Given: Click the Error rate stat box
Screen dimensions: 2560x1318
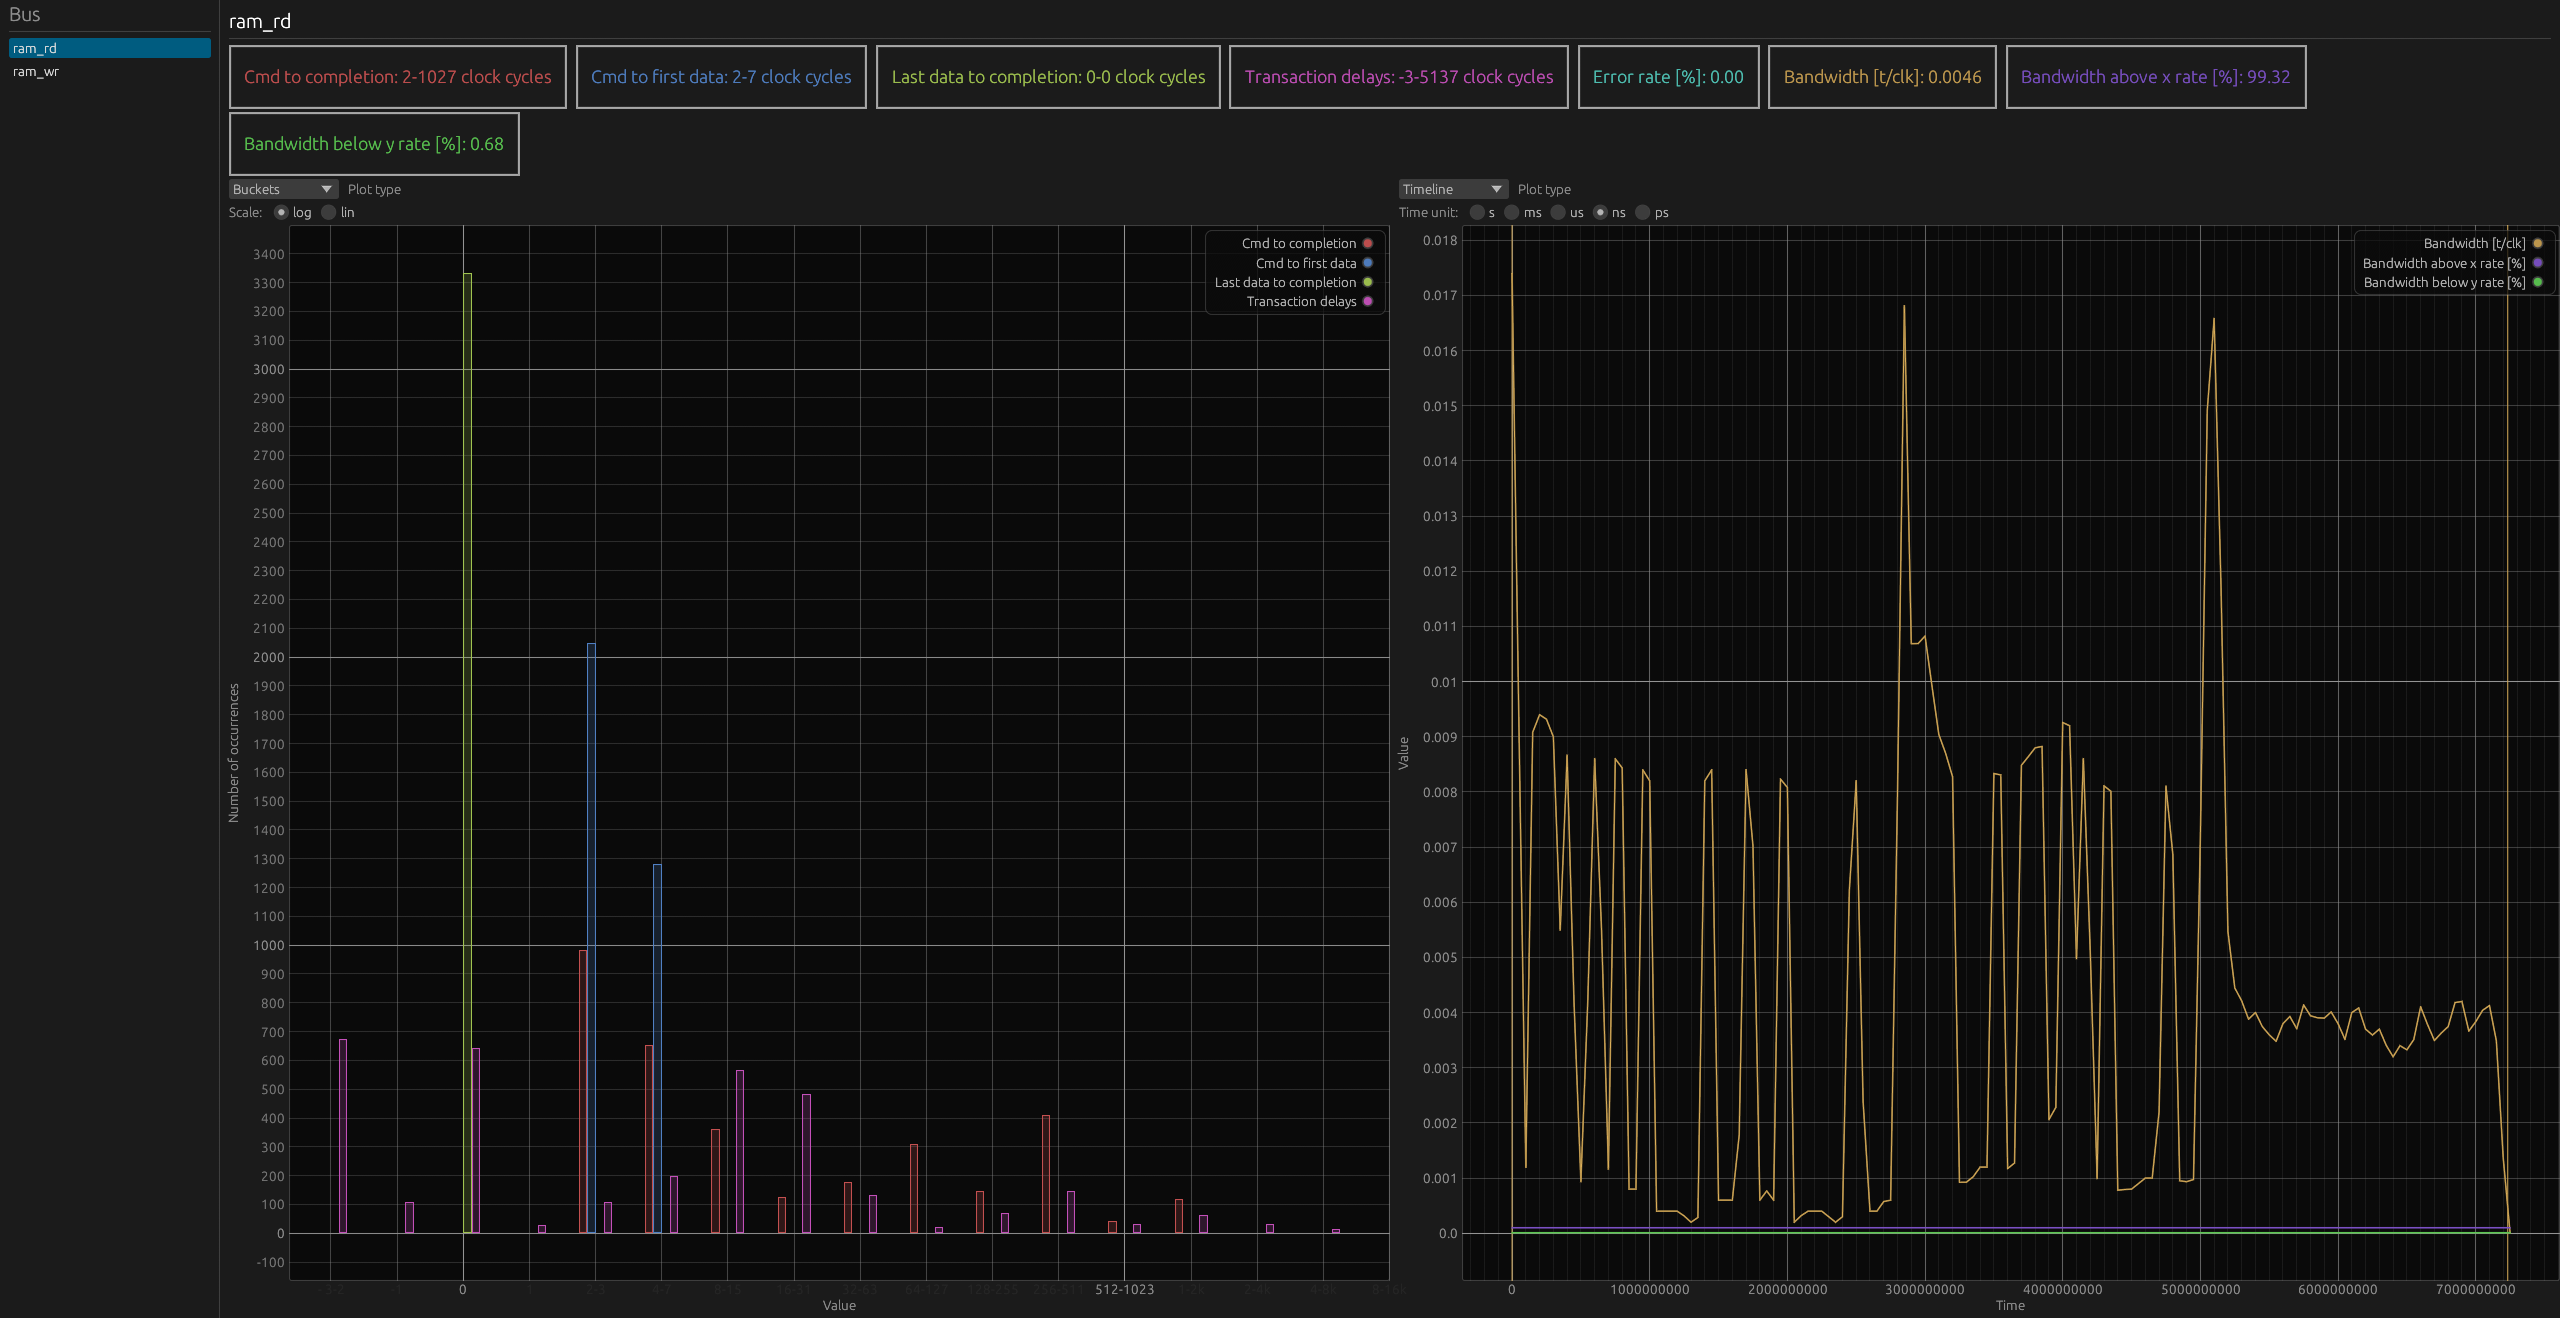Looking at the screenshot, I should 1667,77.
